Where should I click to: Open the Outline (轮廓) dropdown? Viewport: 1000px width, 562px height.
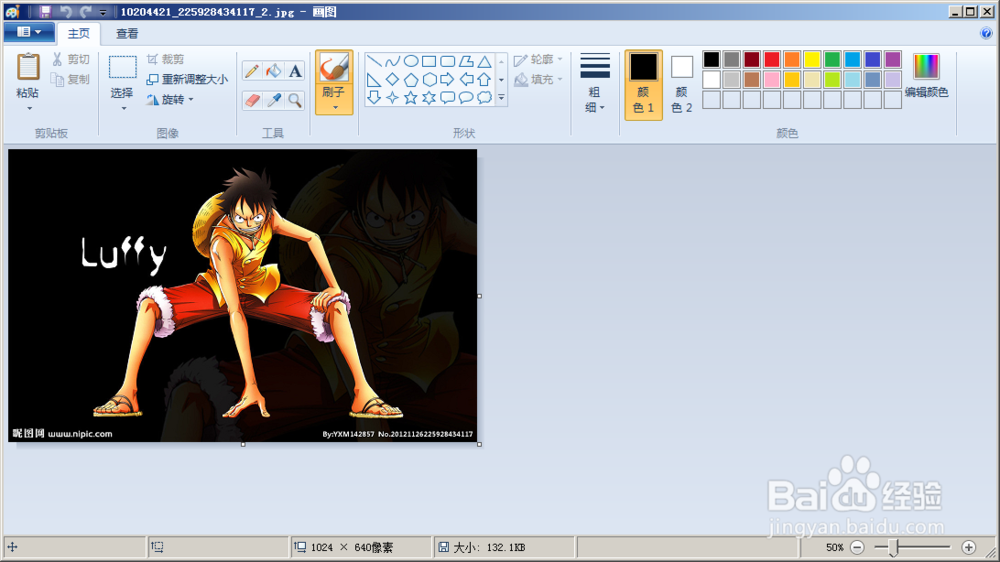[x=539, y=59]
